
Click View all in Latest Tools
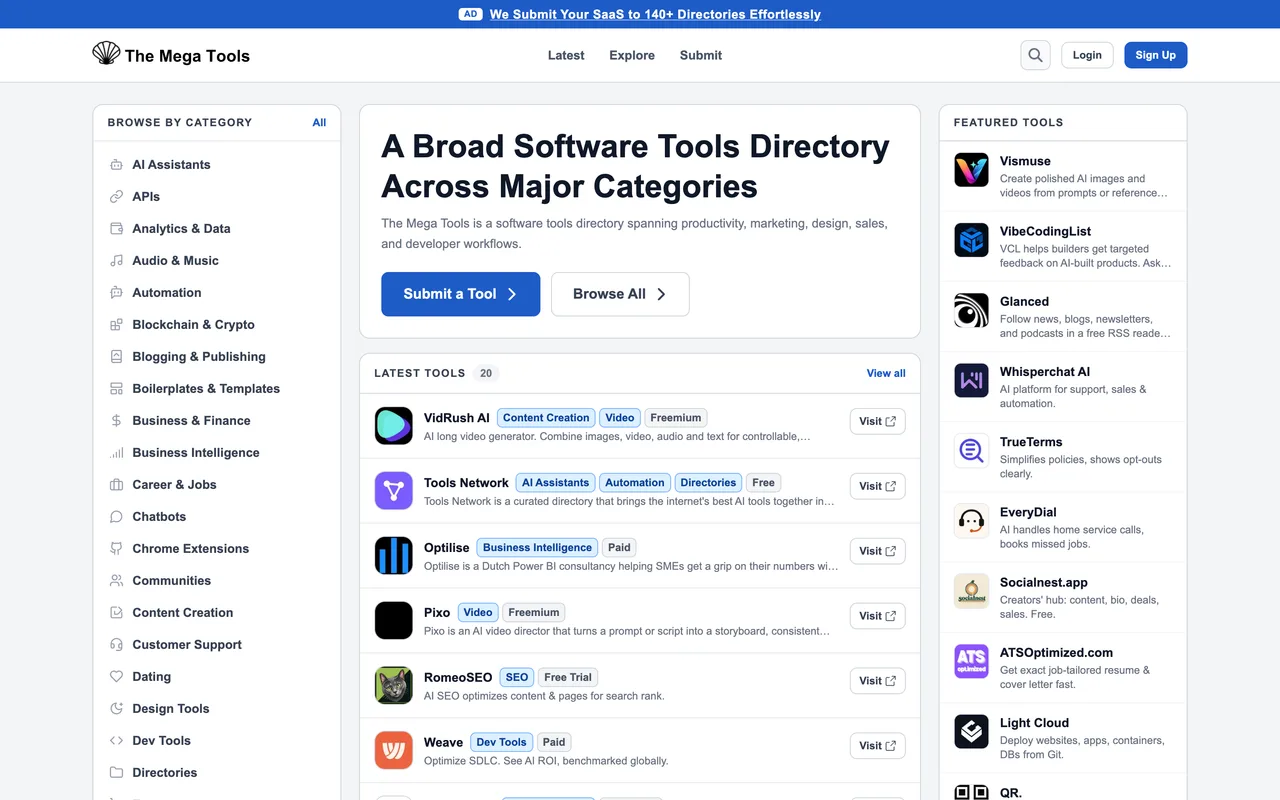point(886,373)
